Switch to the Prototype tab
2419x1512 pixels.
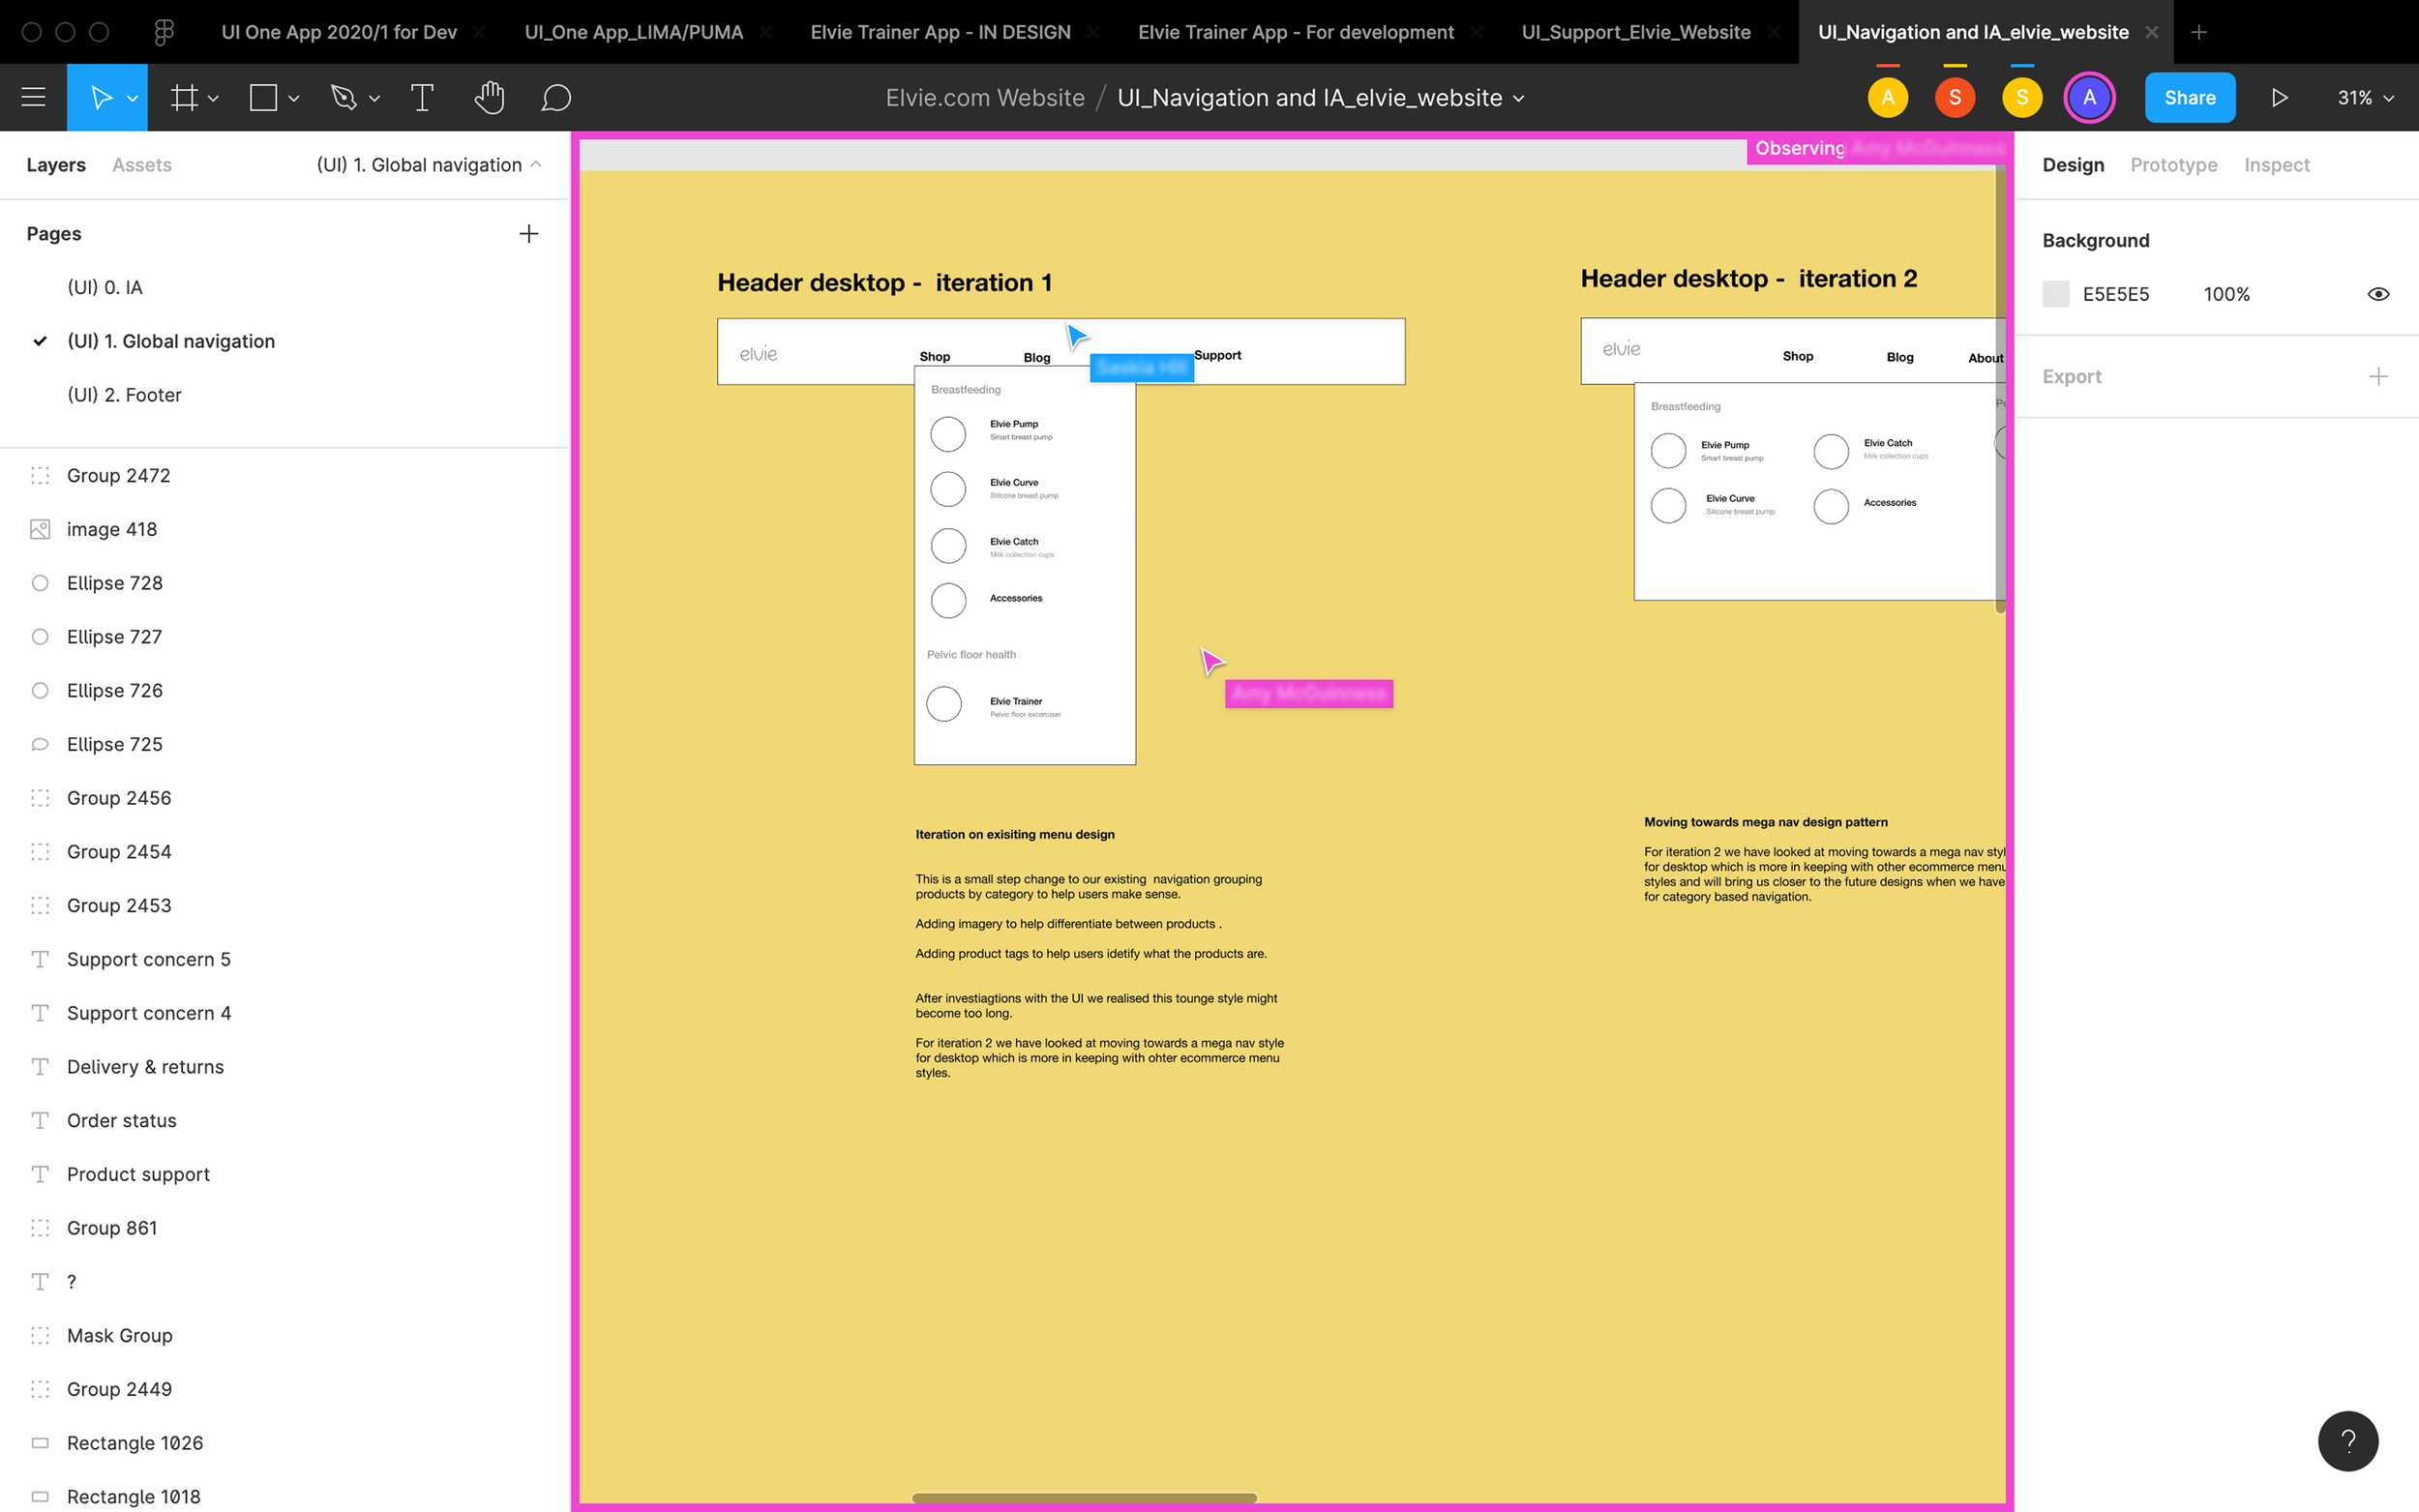click(2173, 164)
